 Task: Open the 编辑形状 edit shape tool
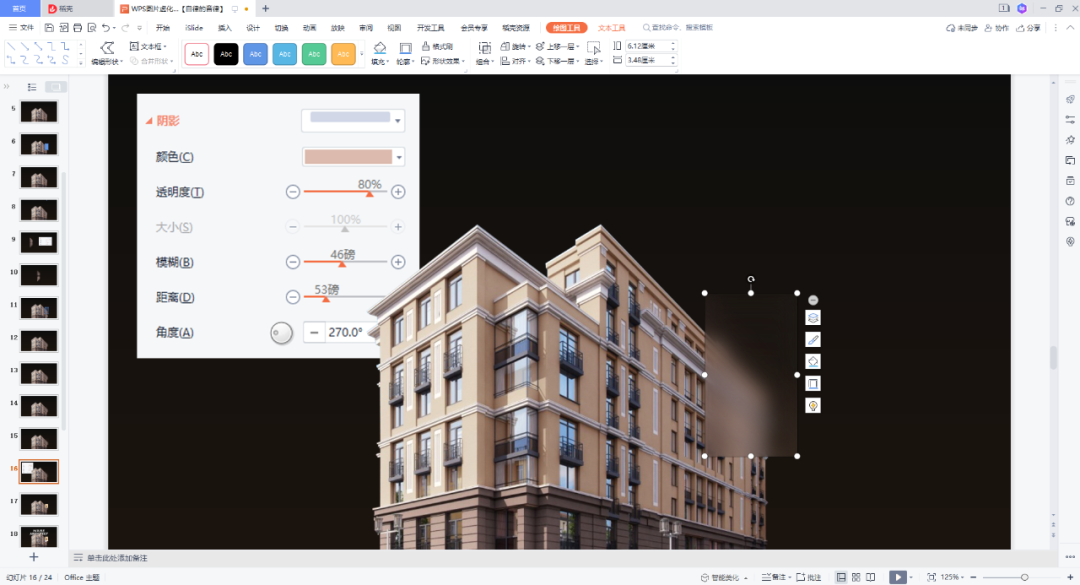pyautogui.click(x=107, y=53)
